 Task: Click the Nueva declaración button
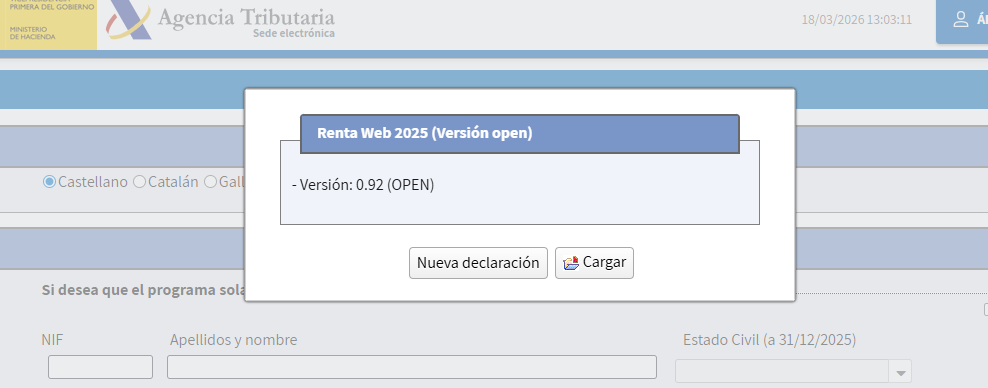point(478,263)
